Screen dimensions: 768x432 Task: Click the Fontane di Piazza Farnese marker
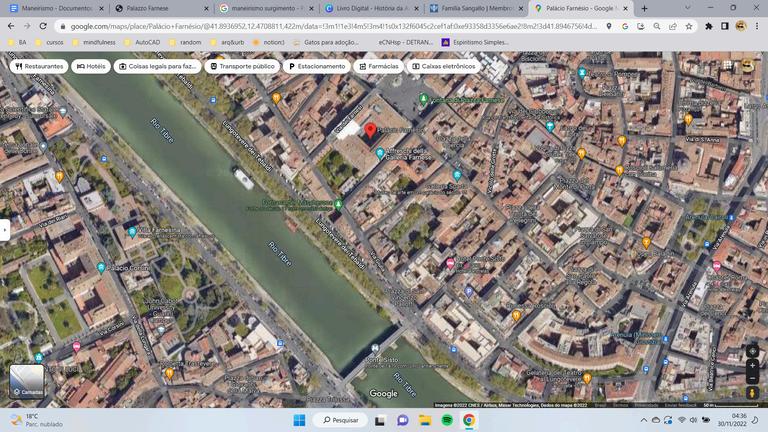click(x=424, y=99)
